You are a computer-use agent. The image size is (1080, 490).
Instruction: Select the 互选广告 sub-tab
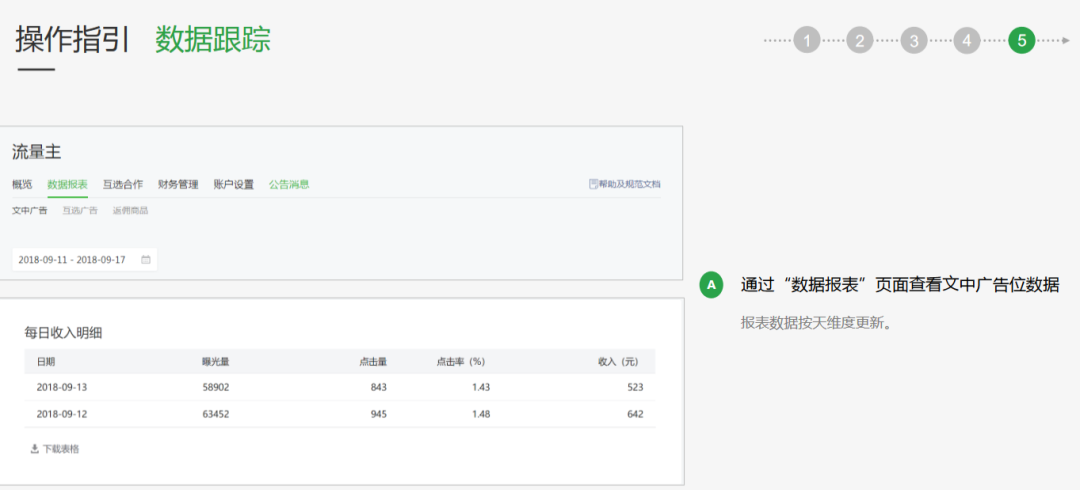80,210
